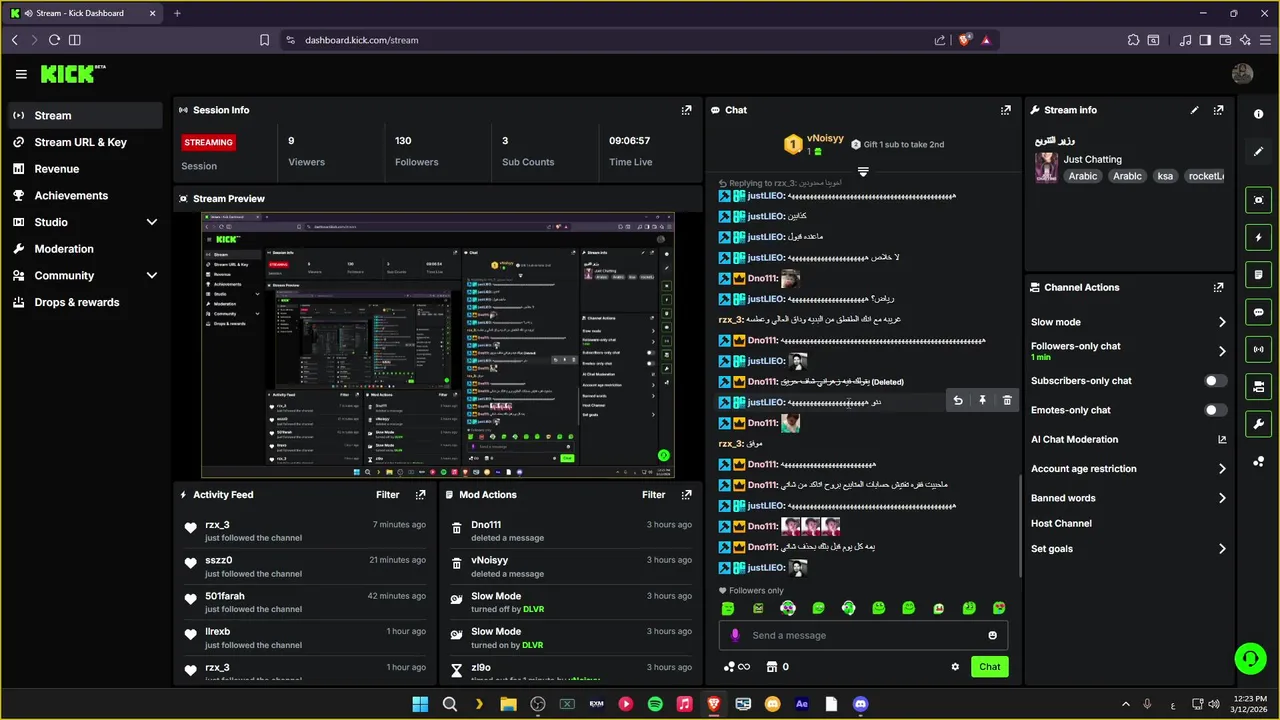Click the Send a message field

863,635
